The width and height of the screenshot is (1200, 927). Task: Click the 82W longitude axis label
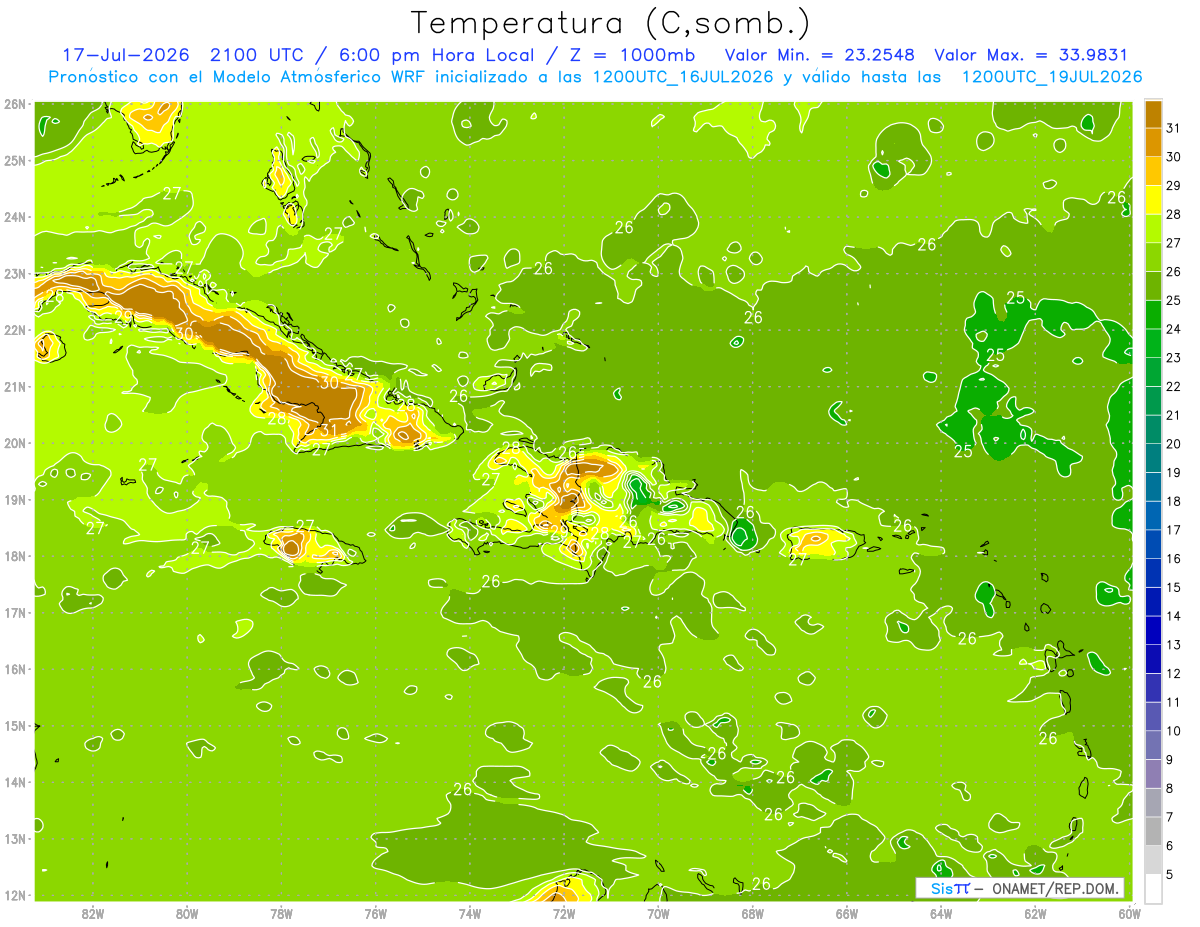coord(93,913)
